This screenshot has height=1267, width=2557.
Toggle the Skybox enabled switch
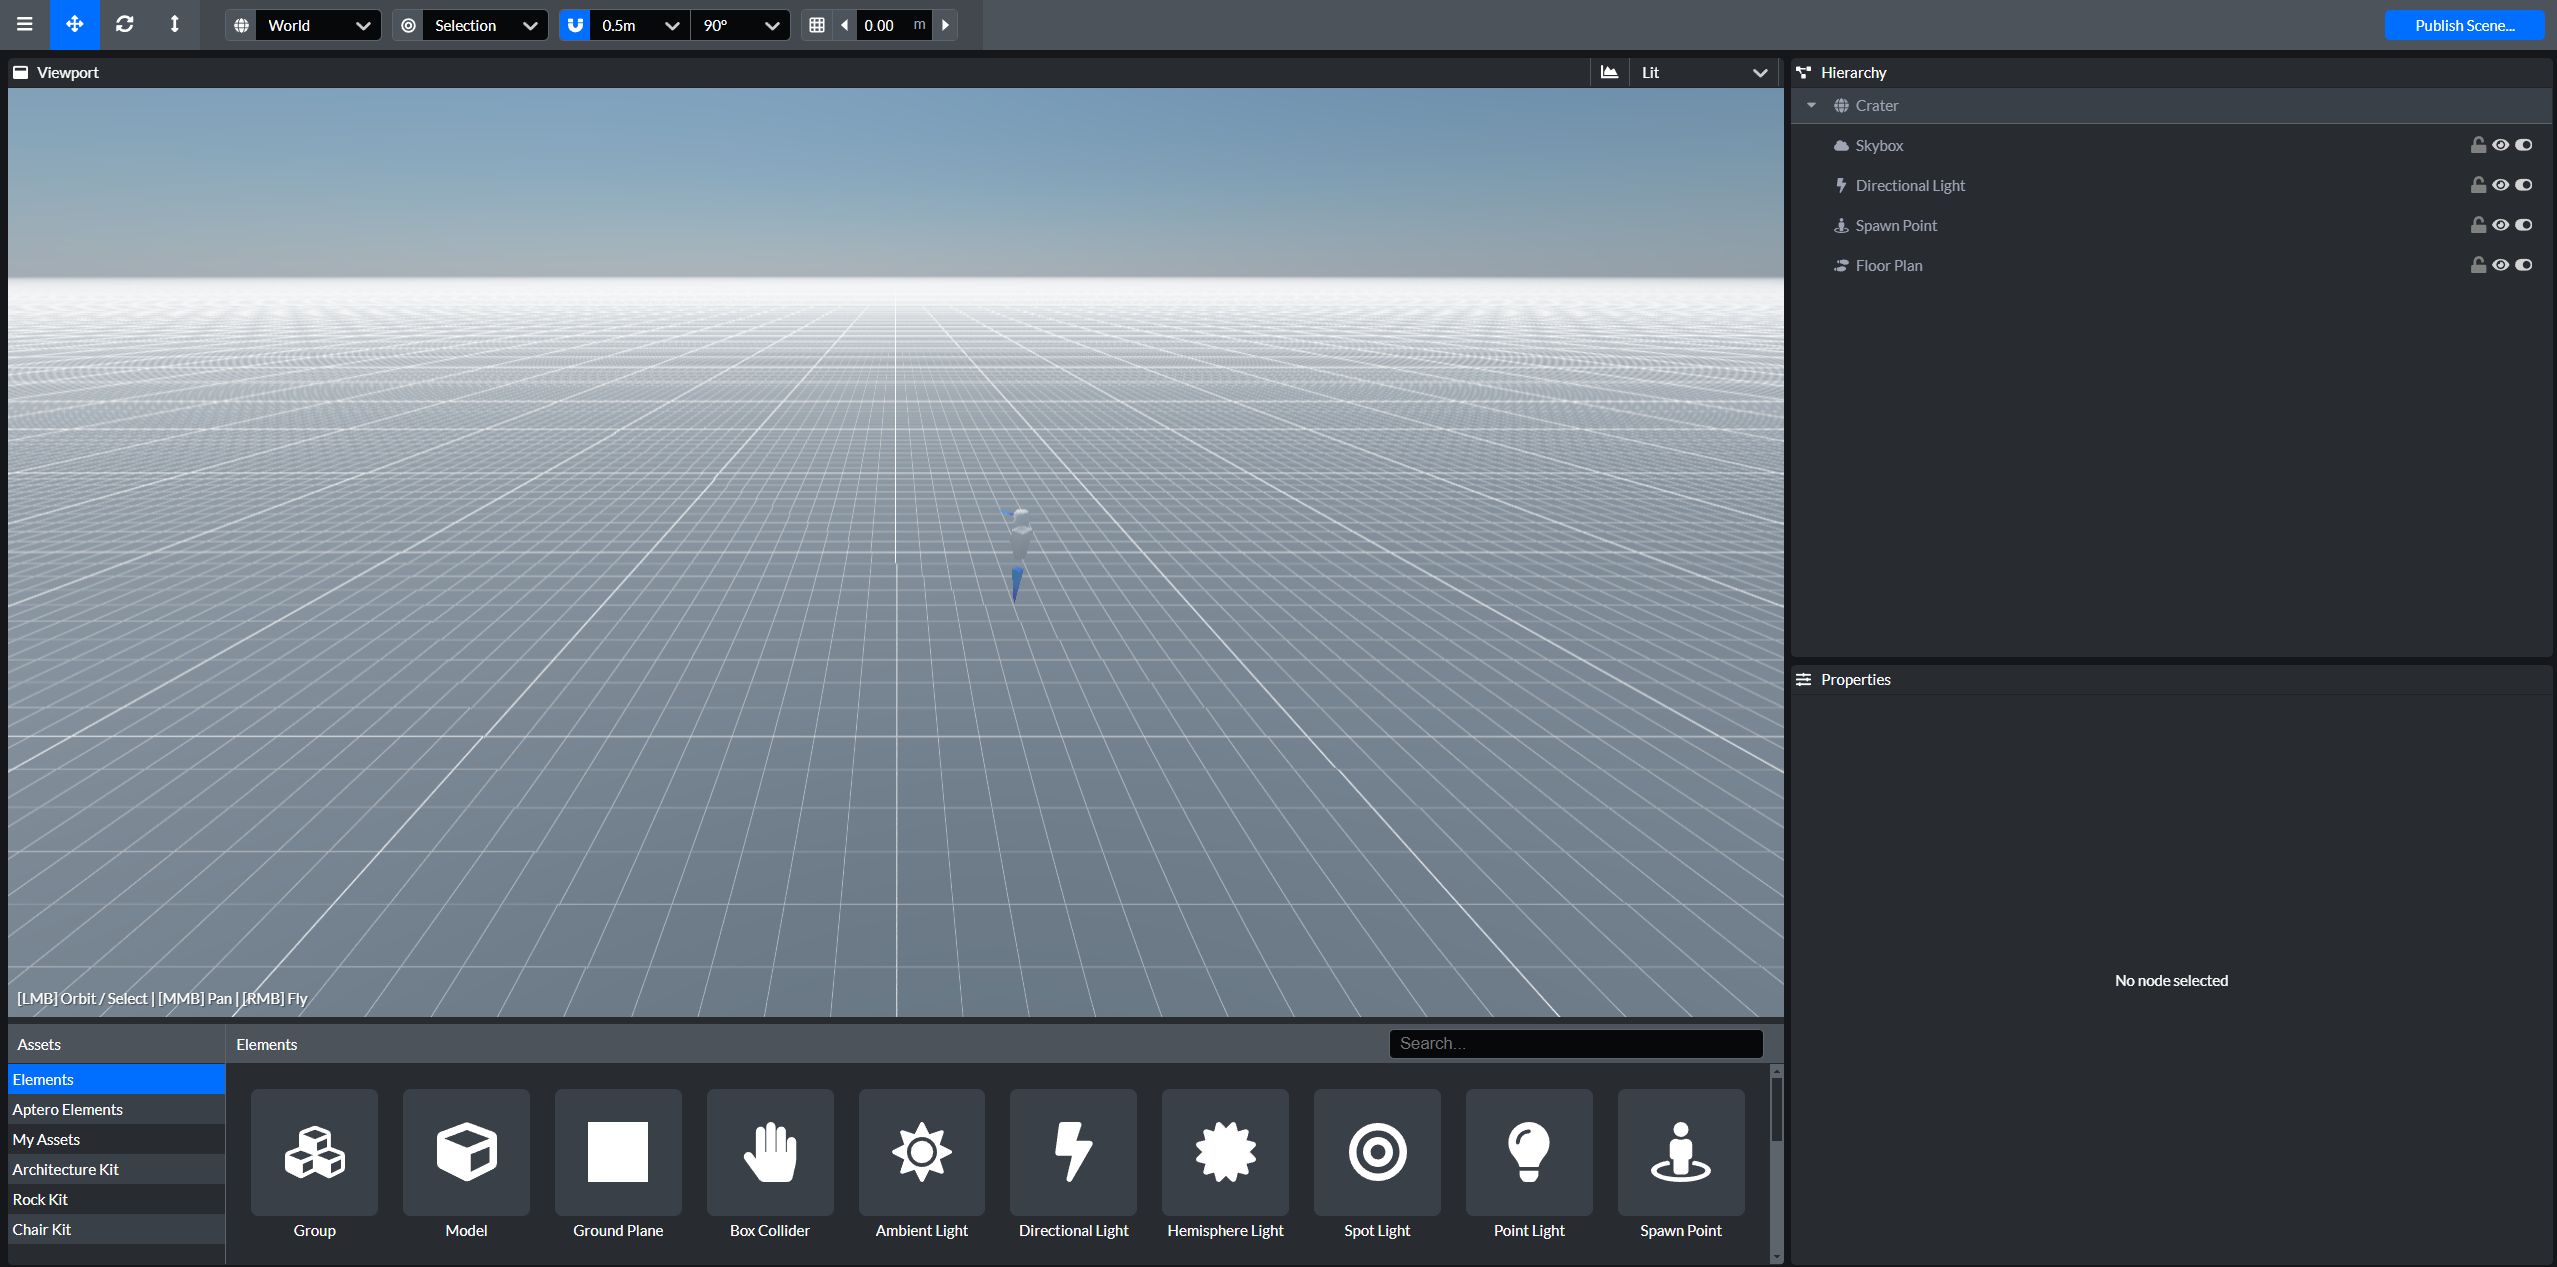pos(2524,145)
